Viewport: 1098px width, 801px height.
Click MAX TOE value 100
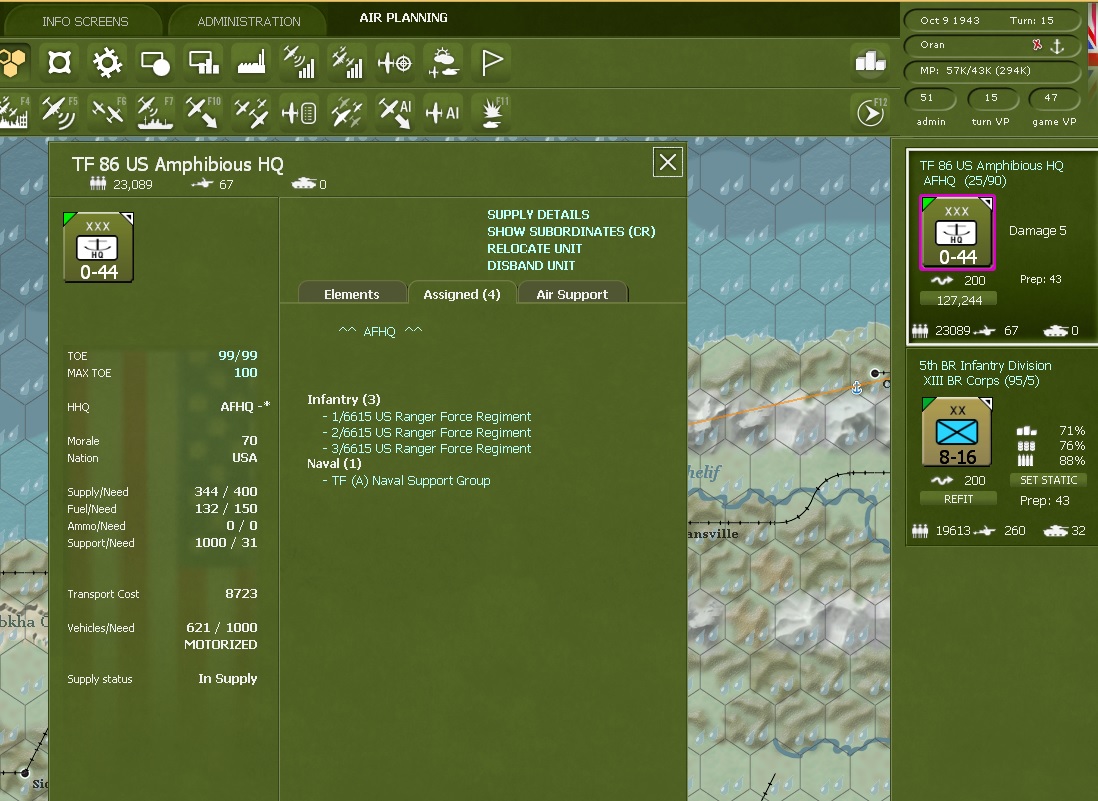[x=245, y=372]
